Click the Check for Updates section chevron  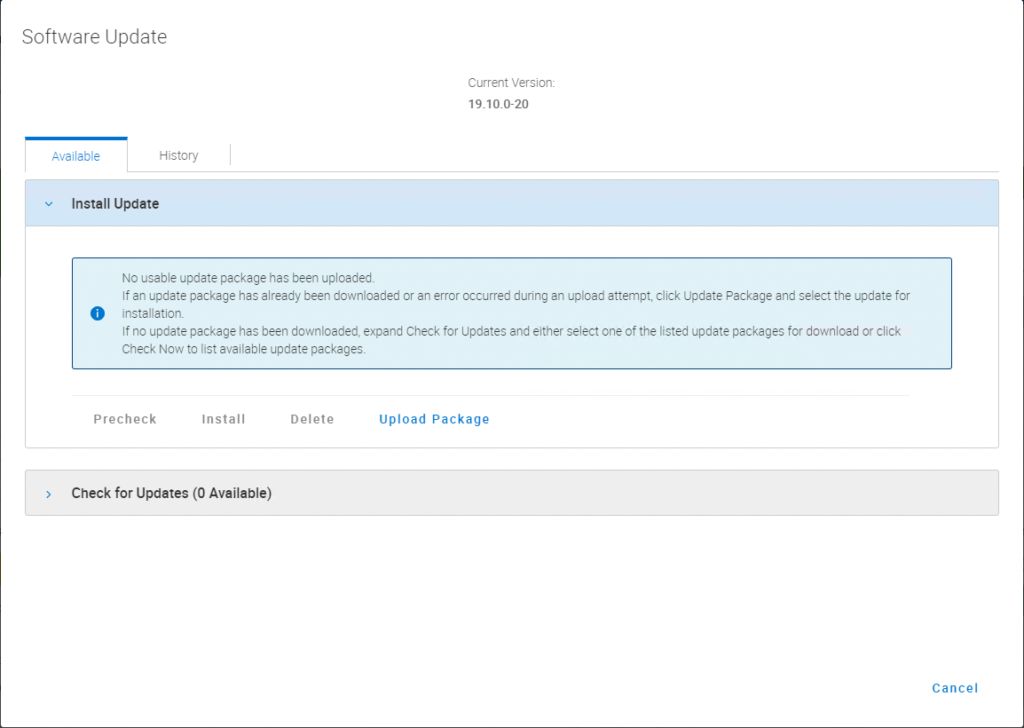click(48, 492)
